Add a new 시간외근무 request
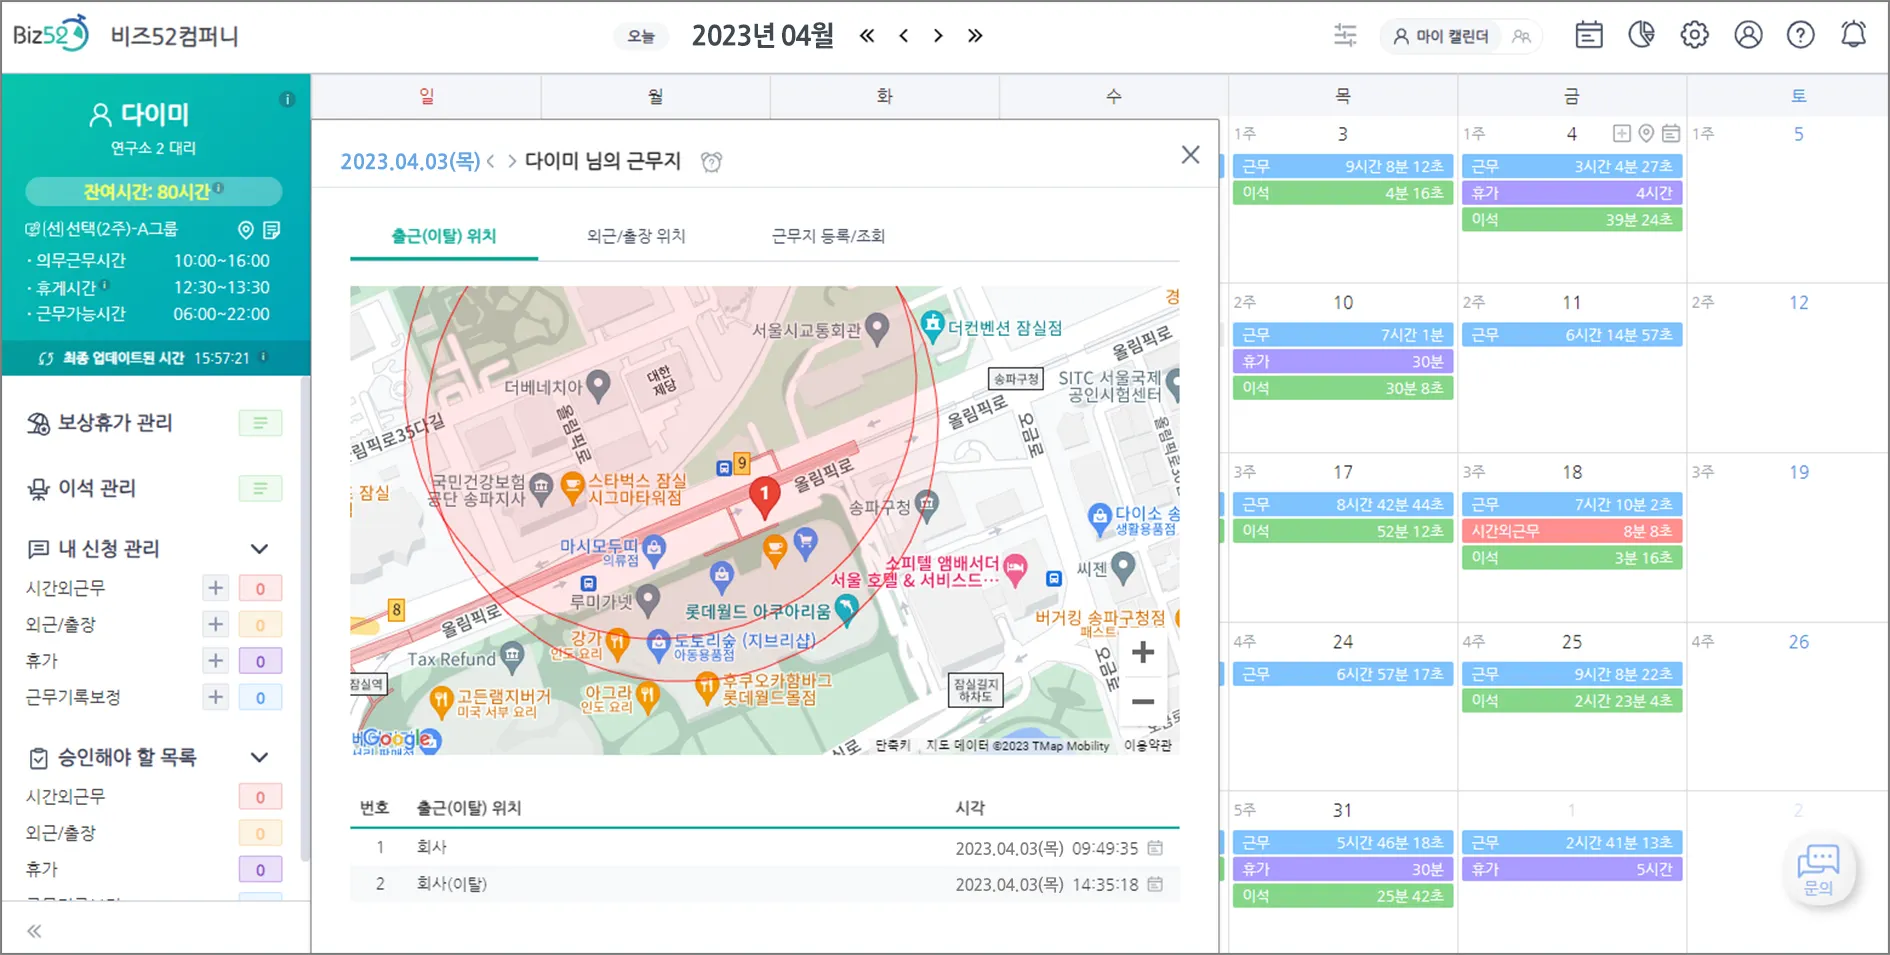The height and width of the screenshot is (955, 1890). point(215,588)
